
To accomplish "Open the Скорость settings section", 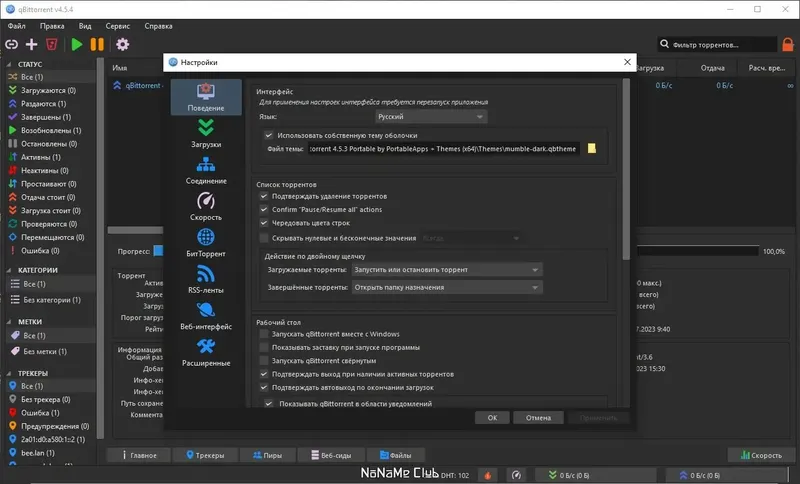I will pos(206,207).
